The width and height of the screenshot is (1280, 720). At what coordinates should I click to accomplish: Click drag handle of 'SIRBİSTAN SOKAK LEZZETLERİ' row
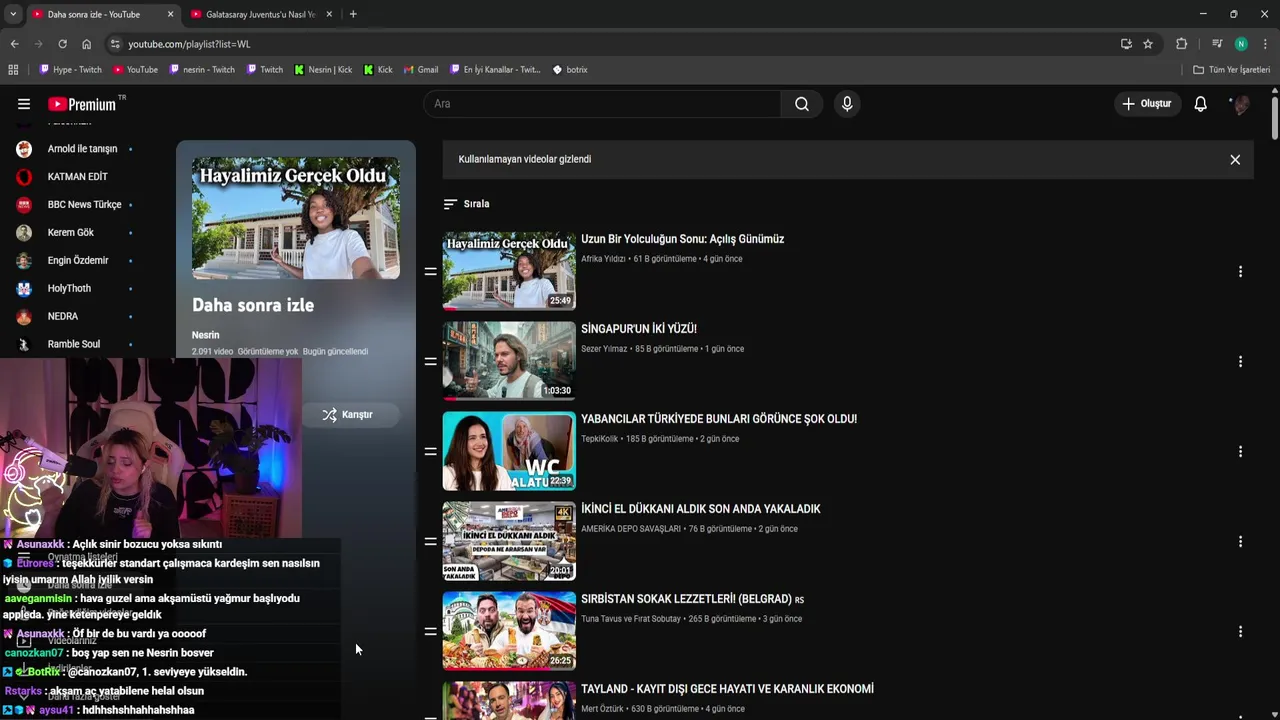(x=430, y=631)
